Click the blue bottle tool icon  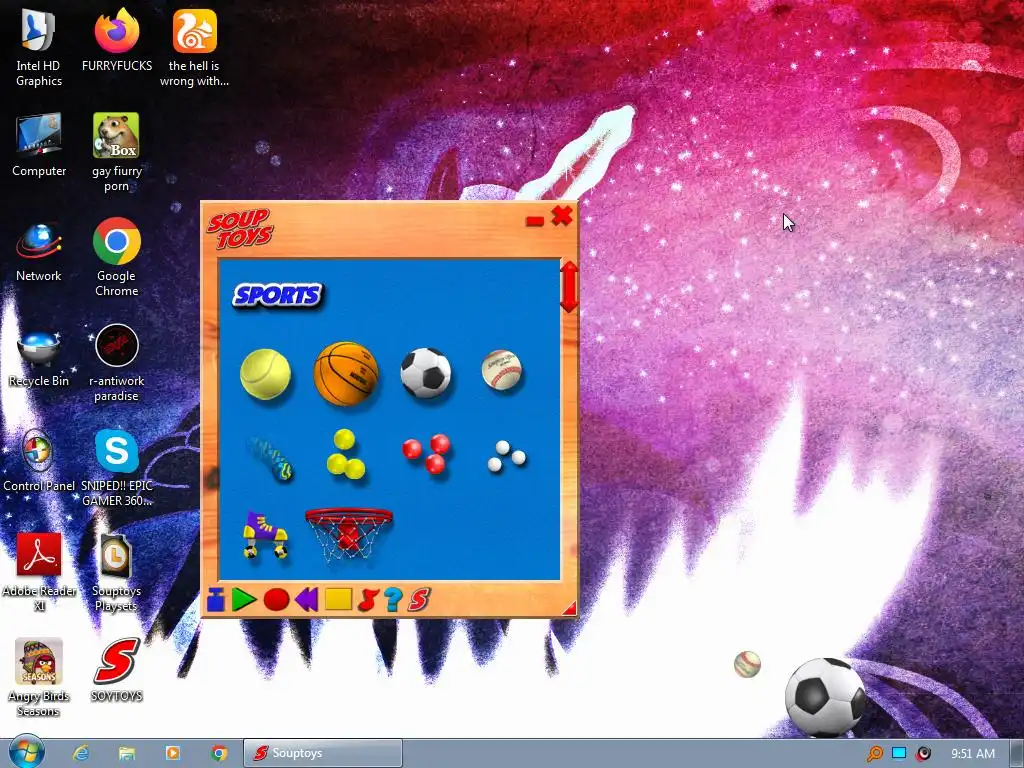pos(216,600)
